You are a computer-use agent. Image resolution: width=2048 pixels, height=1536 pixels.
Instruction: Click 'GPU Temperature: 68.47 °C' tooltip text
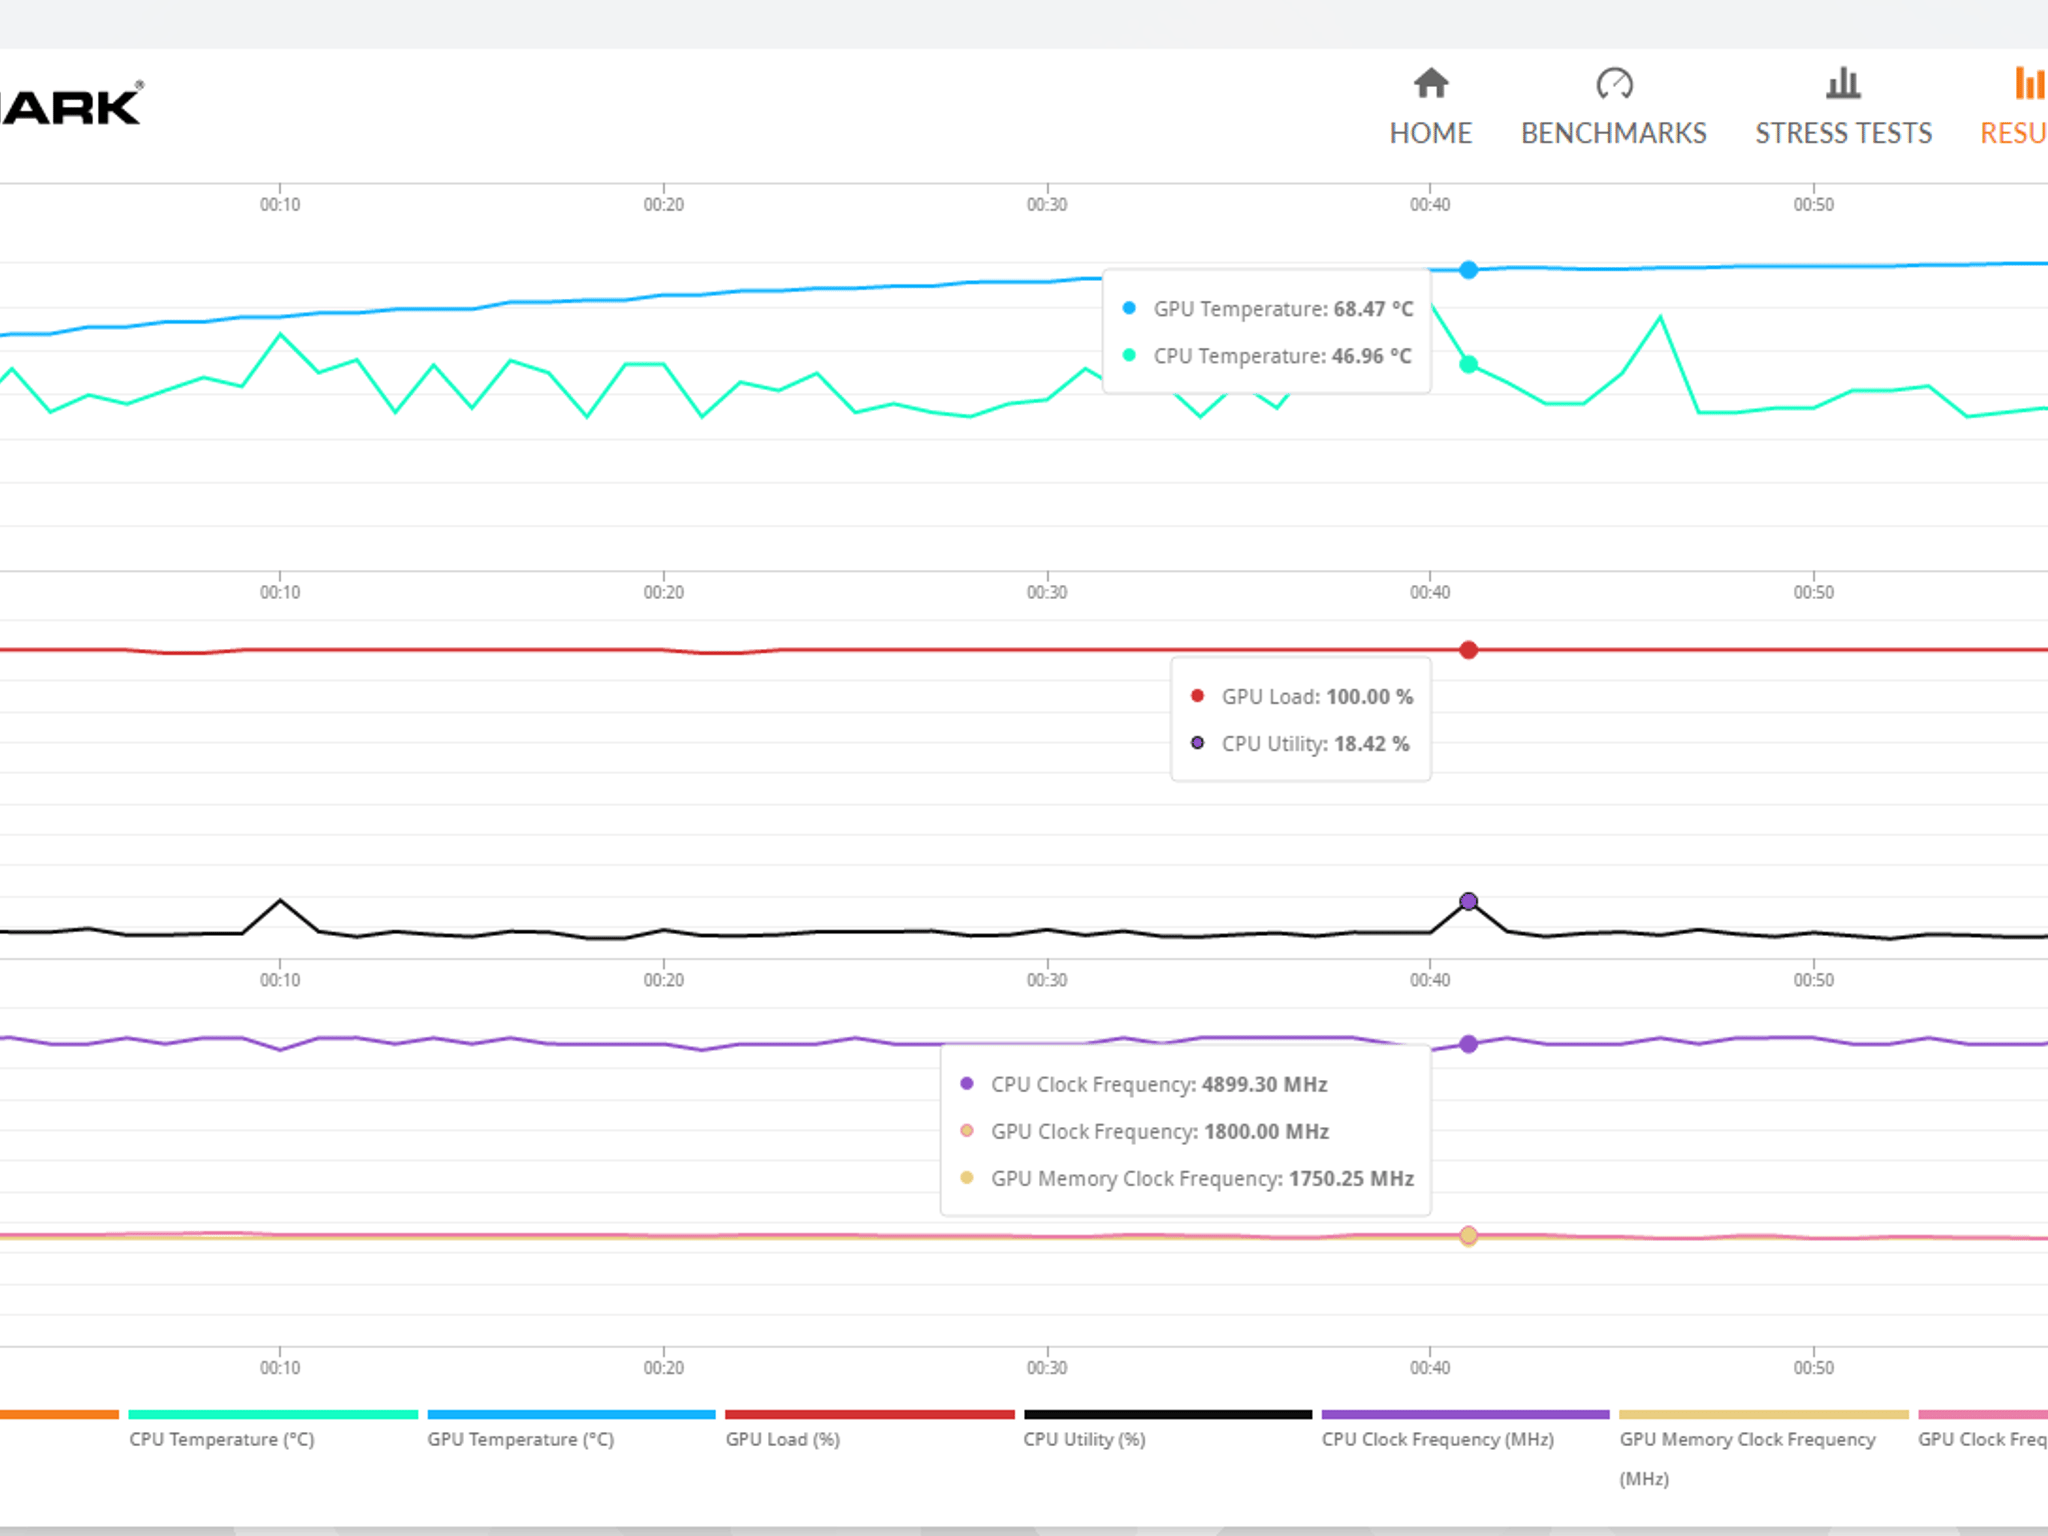1283,309
